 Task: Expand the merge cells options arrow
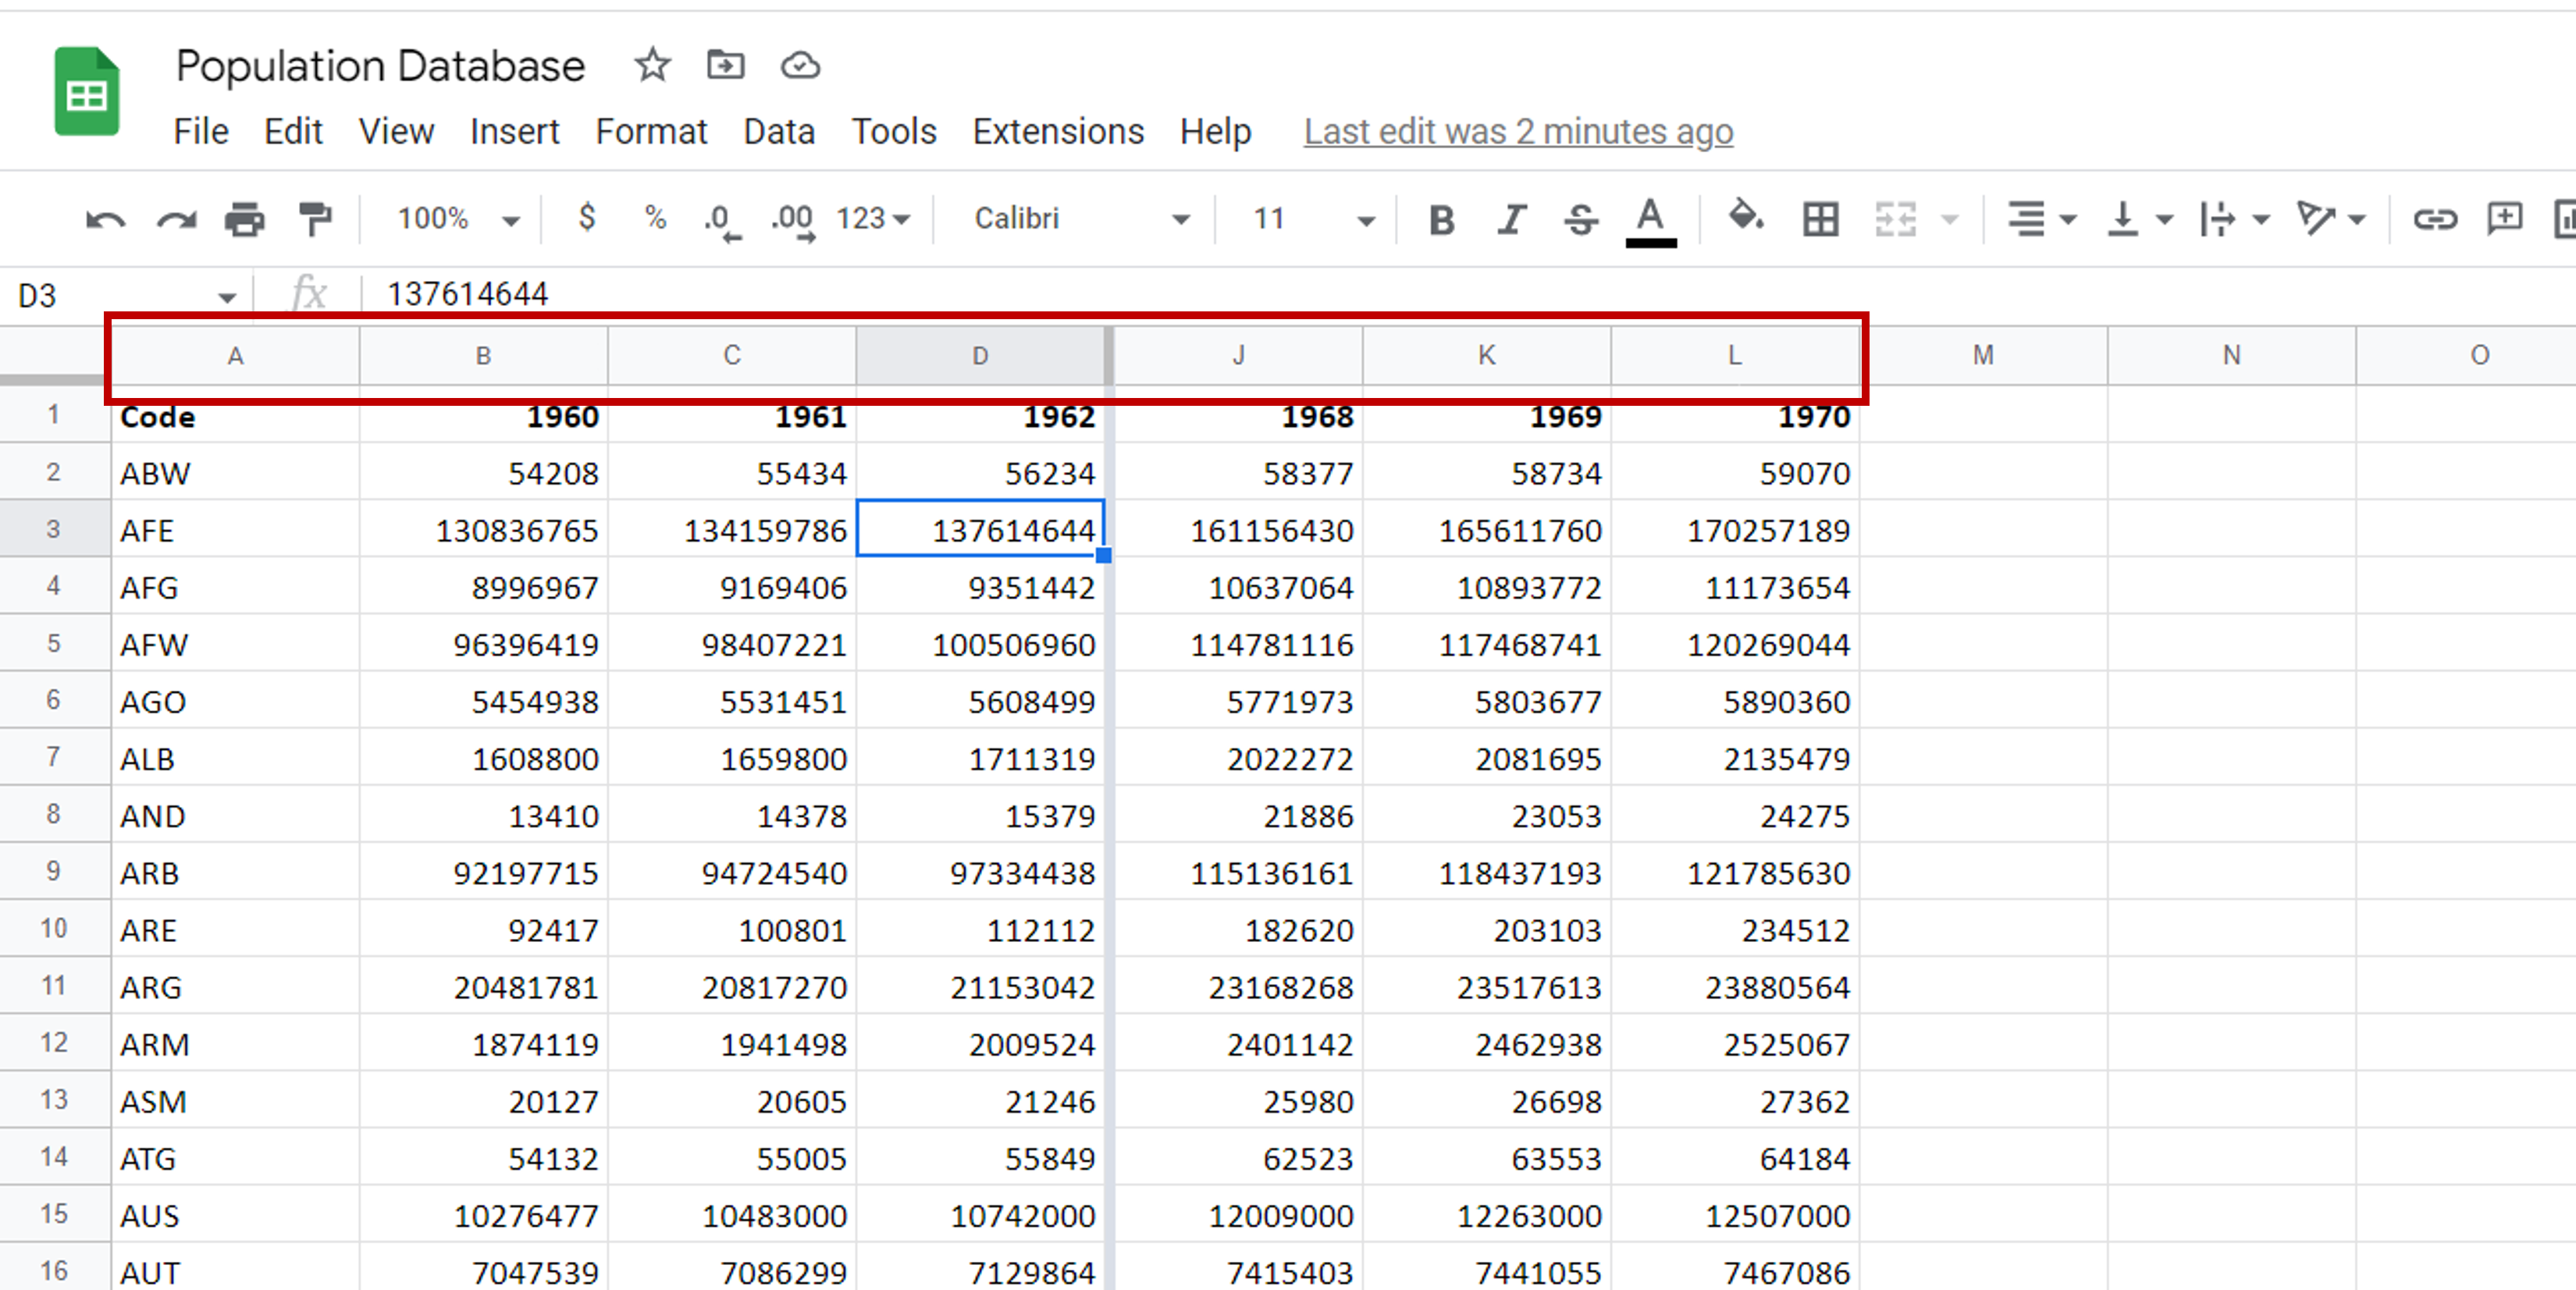tap(1949, 219)
